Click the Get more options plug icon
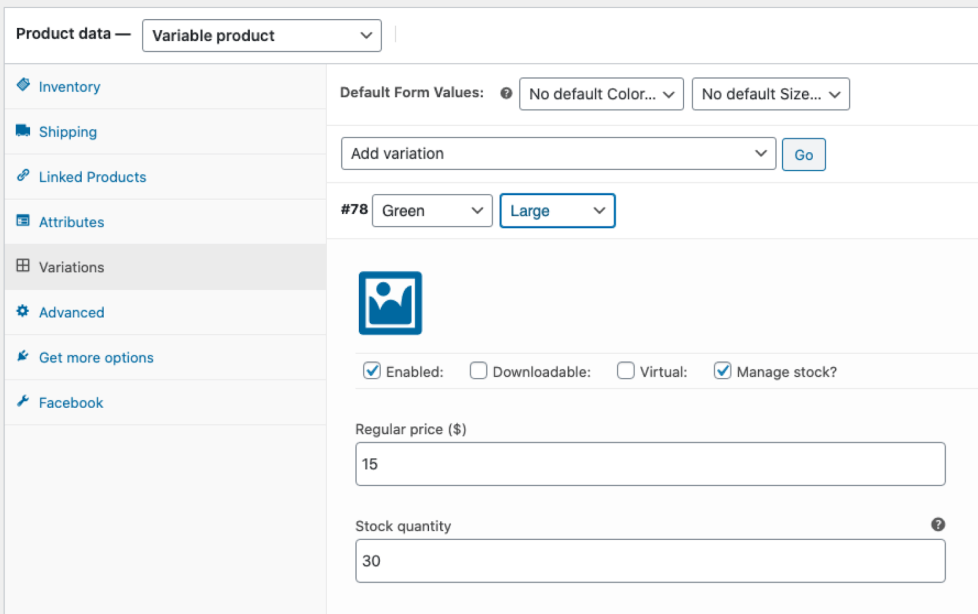The image size is (978, 614). point(23,357)
